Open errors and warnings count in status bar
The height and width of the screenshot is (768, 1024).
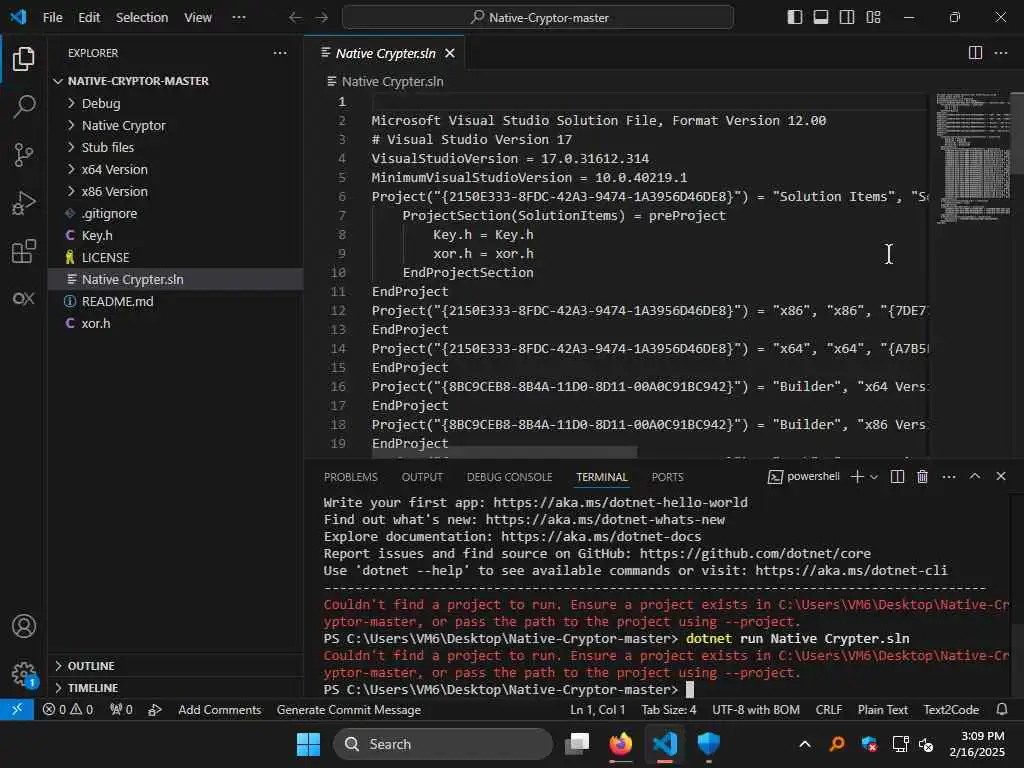click(68, 710)
